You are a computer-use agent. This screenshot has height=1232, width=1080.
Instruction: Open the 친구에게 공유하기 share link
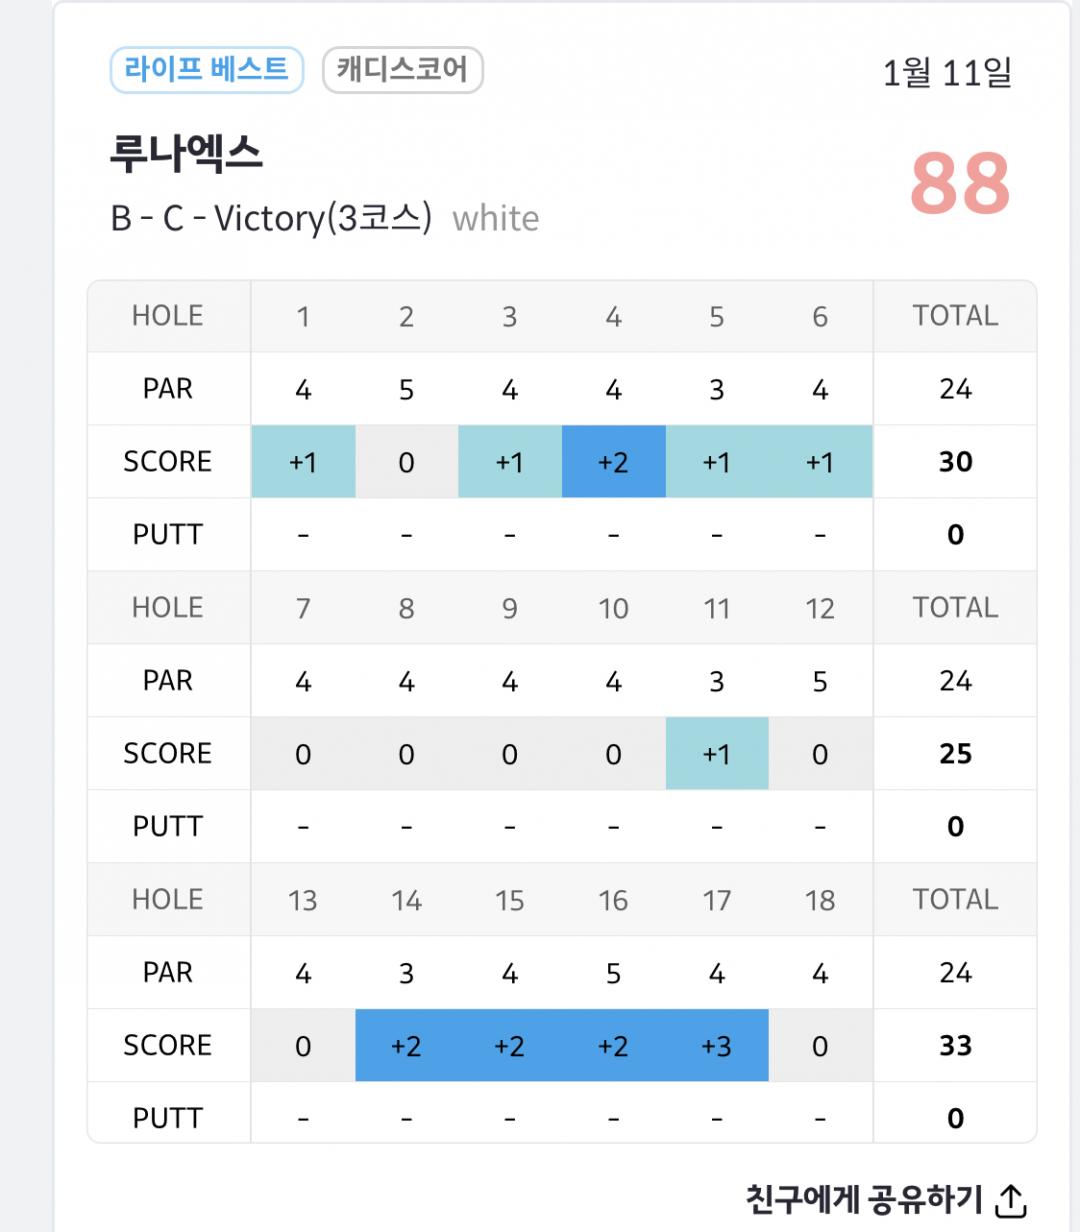[x=866, y=1199]
